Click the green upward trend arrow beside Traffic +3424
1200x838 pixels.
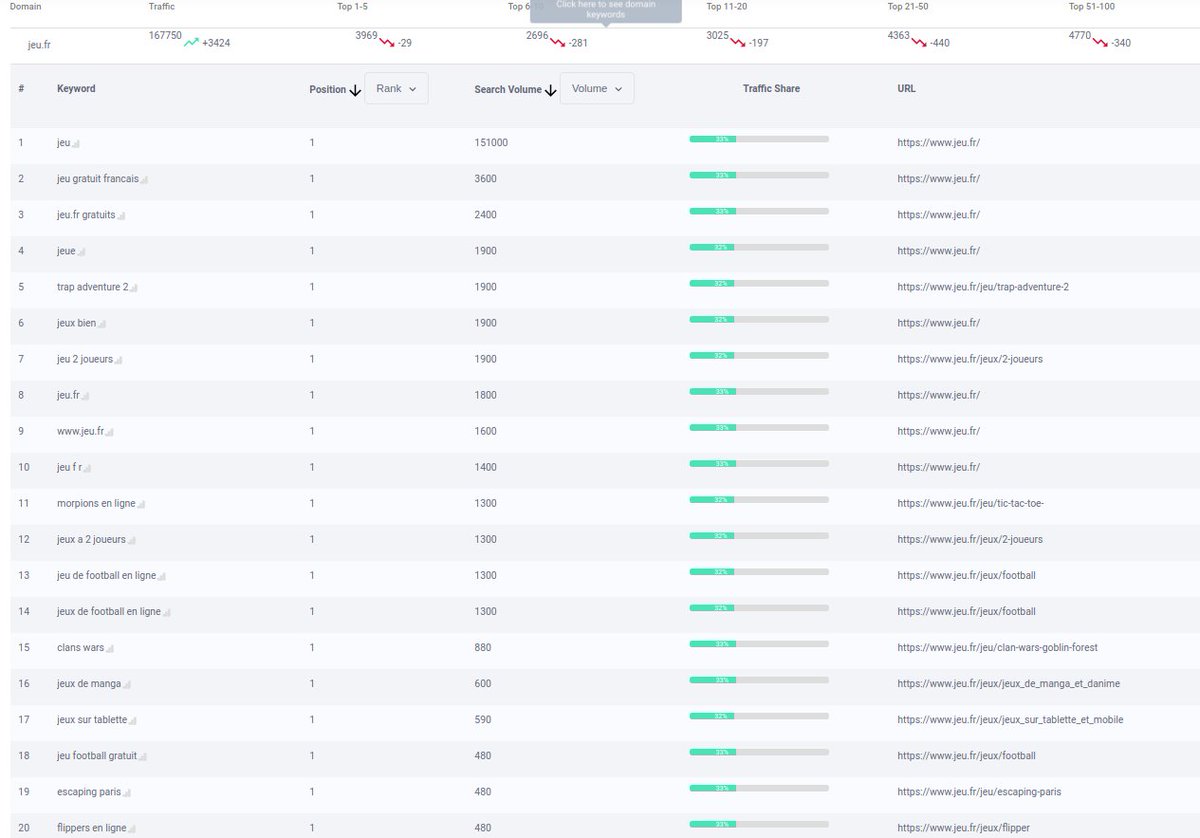click(x=191, y=42)
